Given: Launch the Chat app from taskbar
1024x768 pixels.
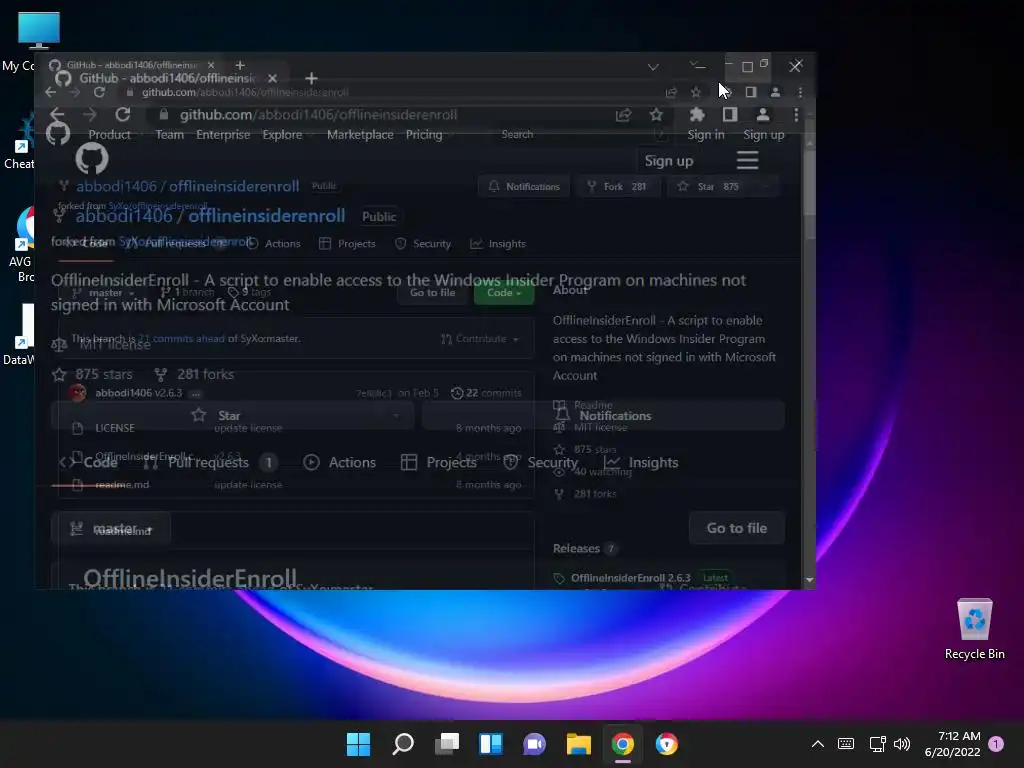Looking at the screenshot, I should point(534,744).
